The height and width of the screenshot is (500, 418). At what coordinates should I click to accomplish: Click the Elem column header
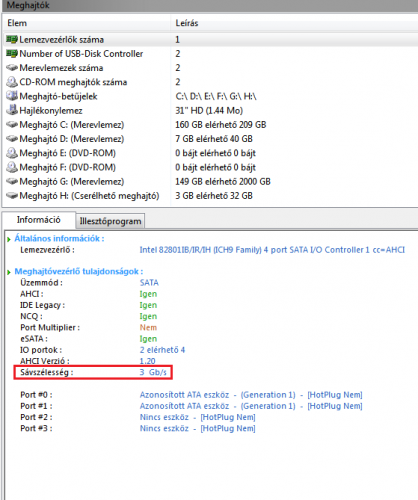[x=17, y=23]
